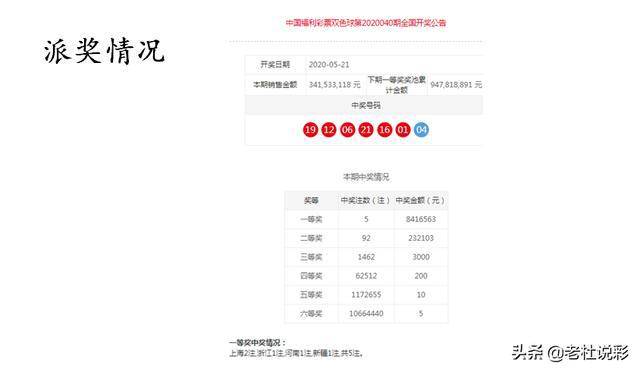Select the 一等奖 row label

point(311,219)
